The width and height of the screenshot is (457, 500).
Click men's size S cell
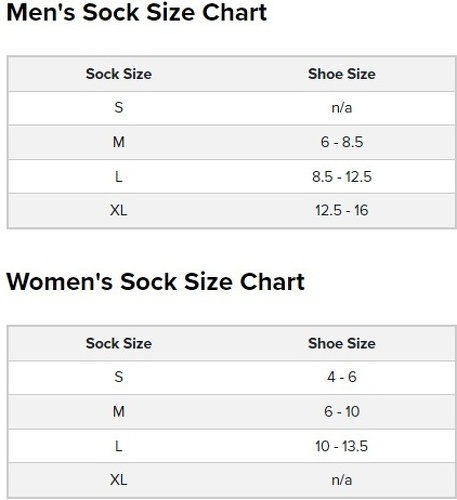[x=119, y=108]
